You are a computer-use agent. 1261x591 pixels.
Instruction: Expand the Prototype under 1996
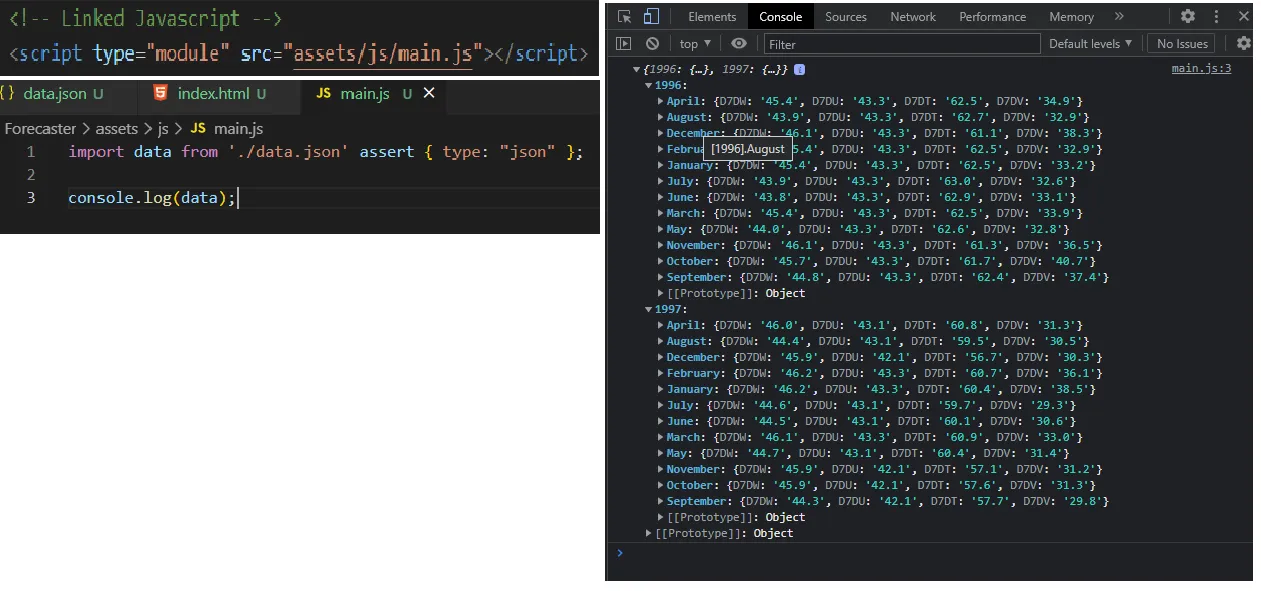click(660, 293)
